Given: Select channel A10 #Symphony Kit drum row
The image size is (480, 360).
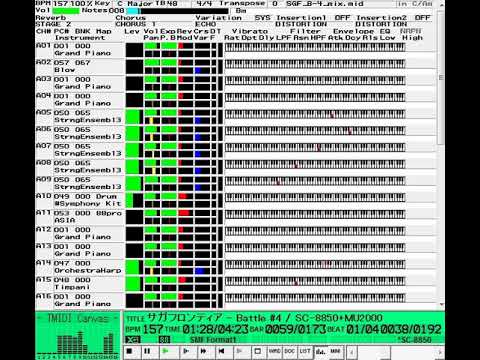Looking at the screenshot, I should click(80, 200).
